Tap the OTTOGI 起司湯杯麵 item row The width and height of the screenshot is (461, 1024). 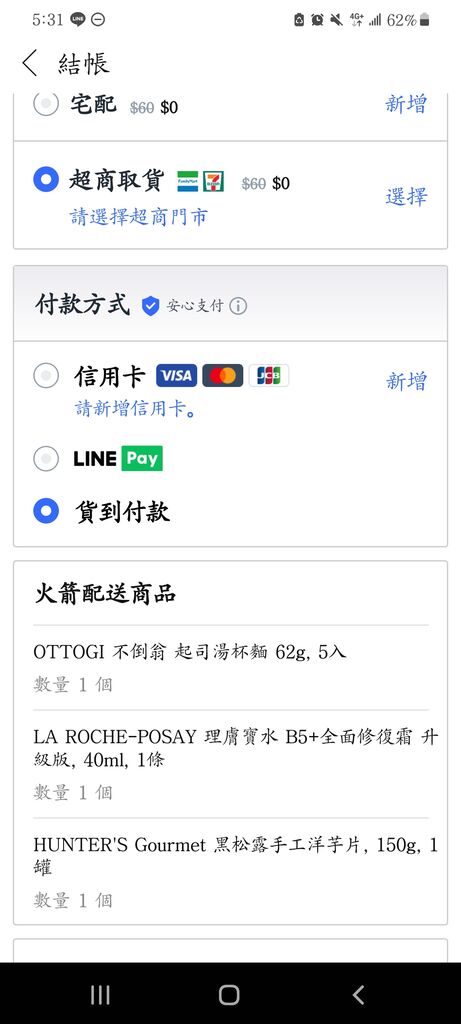(x=231, y=667)
